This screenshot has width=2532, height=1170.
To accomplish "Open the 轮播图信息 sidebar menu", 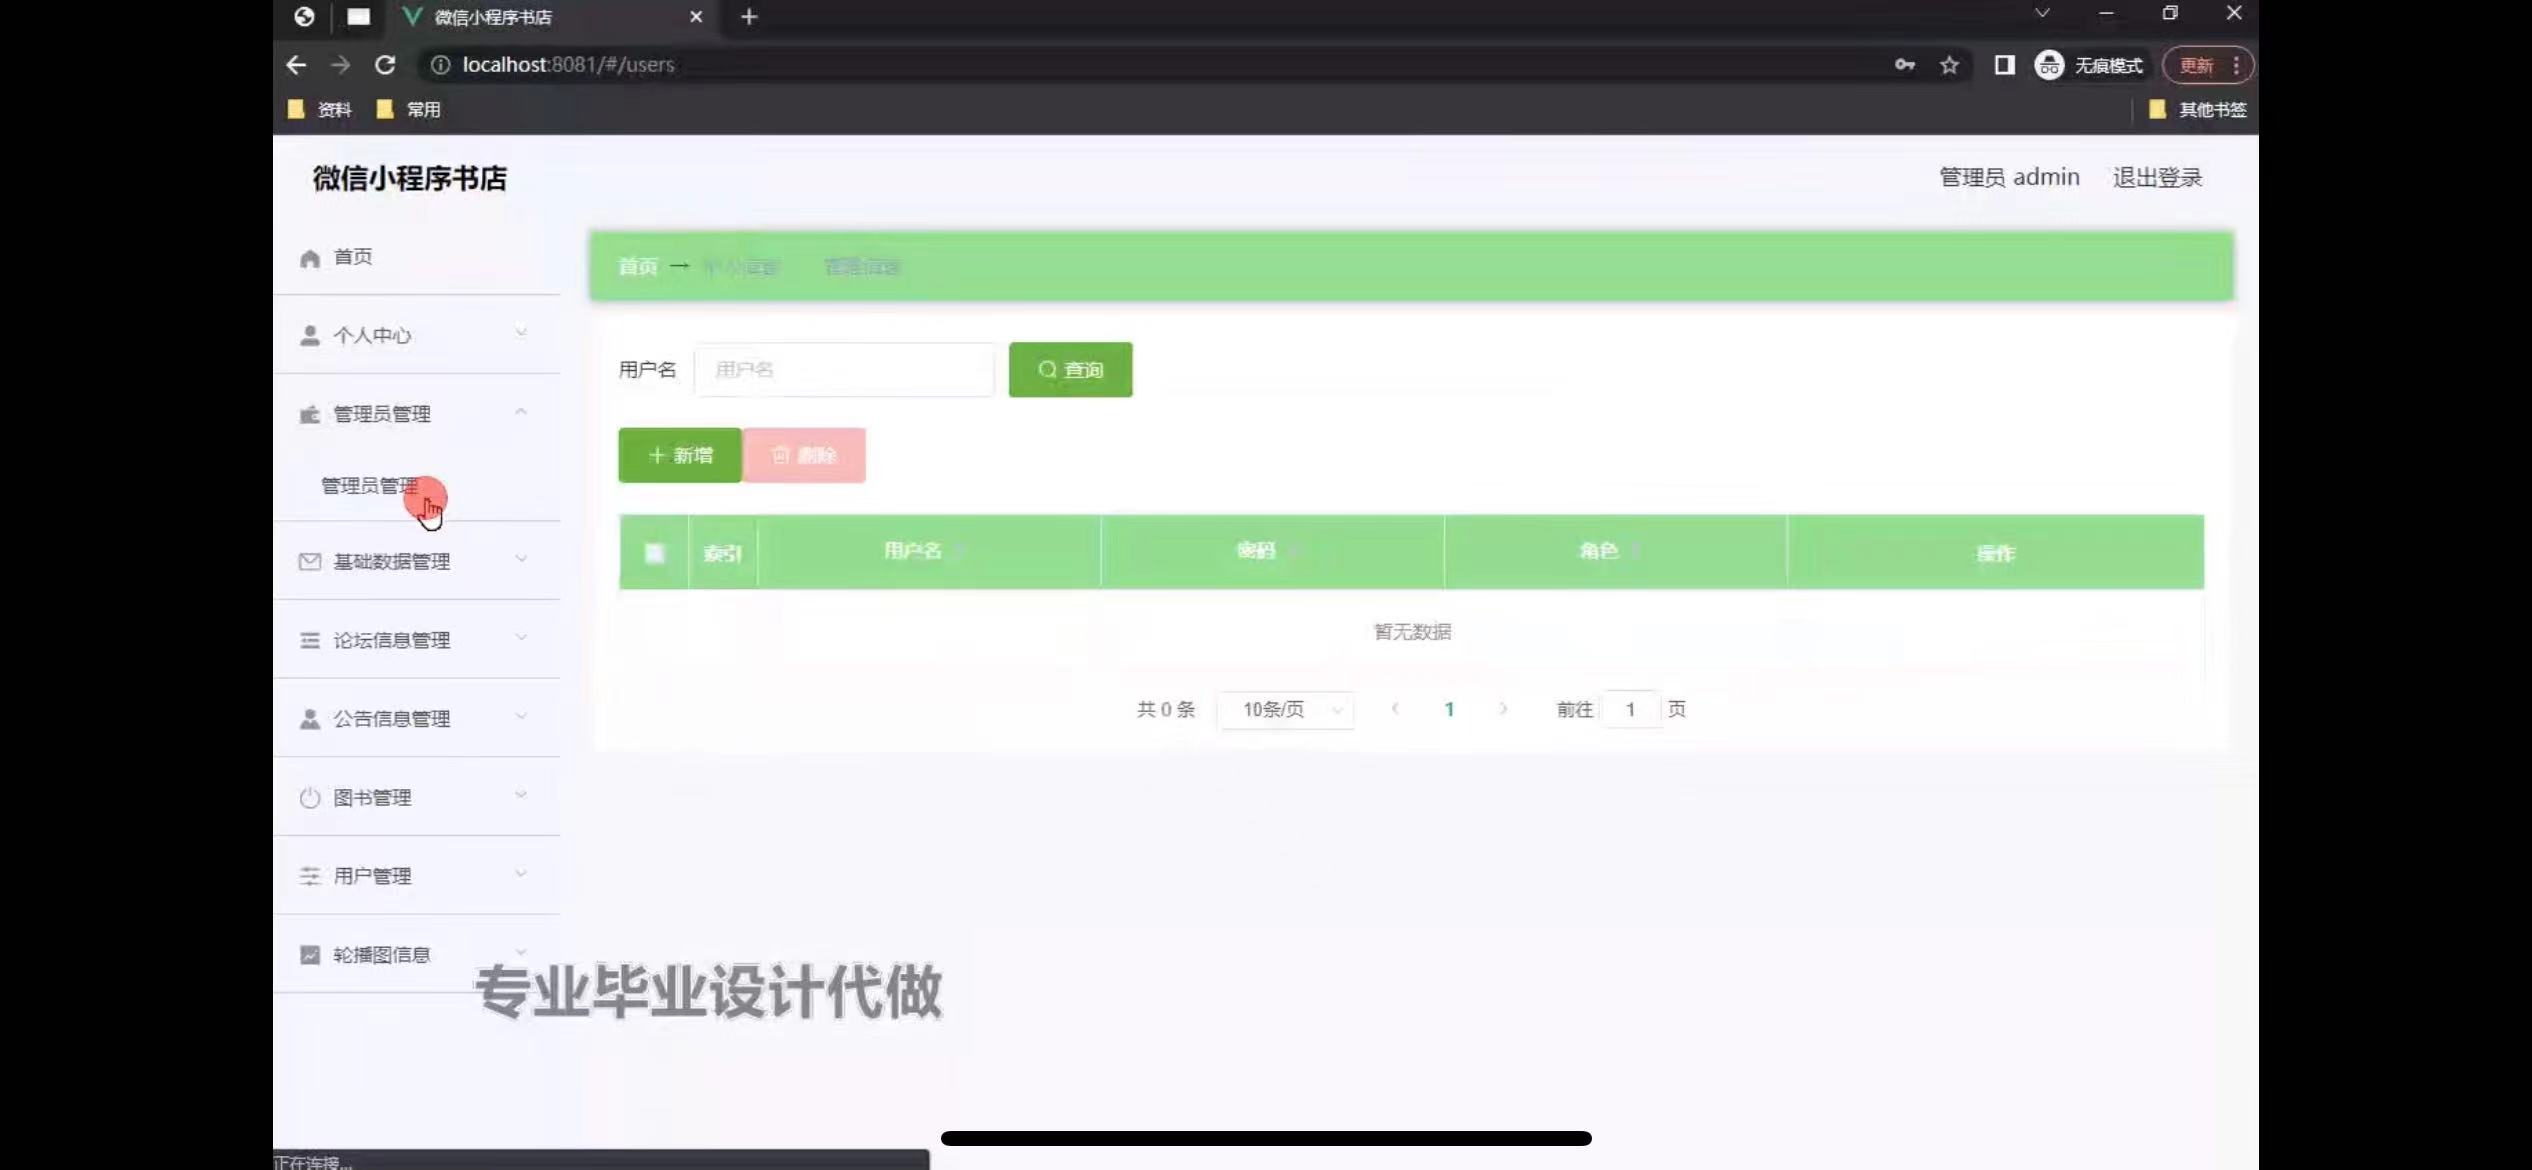I will tap(416, 955).
